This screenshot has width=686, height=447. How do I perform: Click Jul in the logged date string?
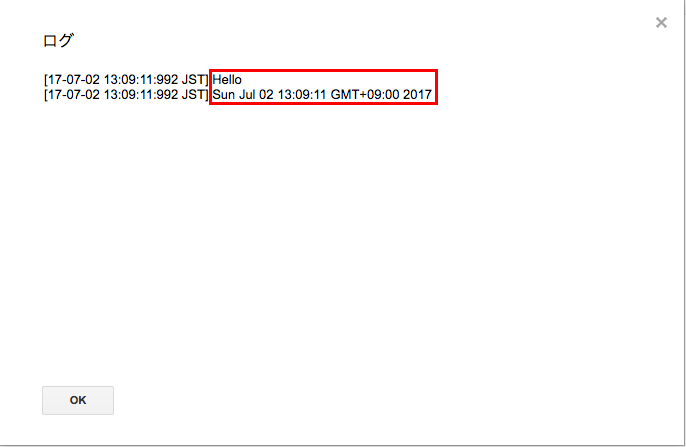pyautogui.click(x=247, y=94)
